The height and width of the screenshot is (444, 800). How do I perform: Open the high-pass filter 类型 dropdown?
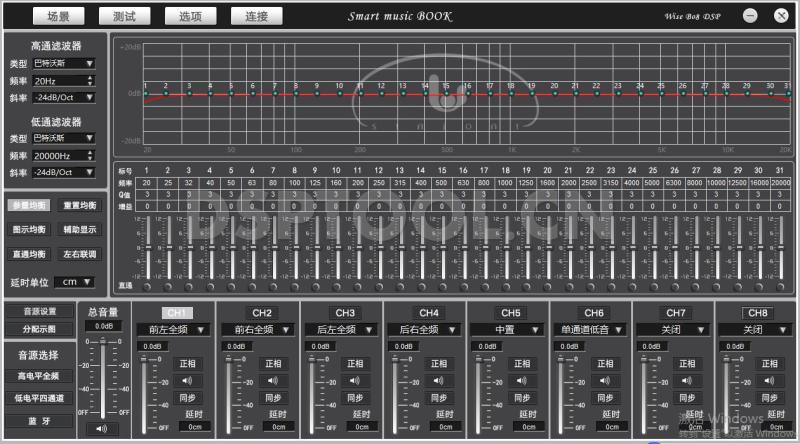tap(64, 63)
